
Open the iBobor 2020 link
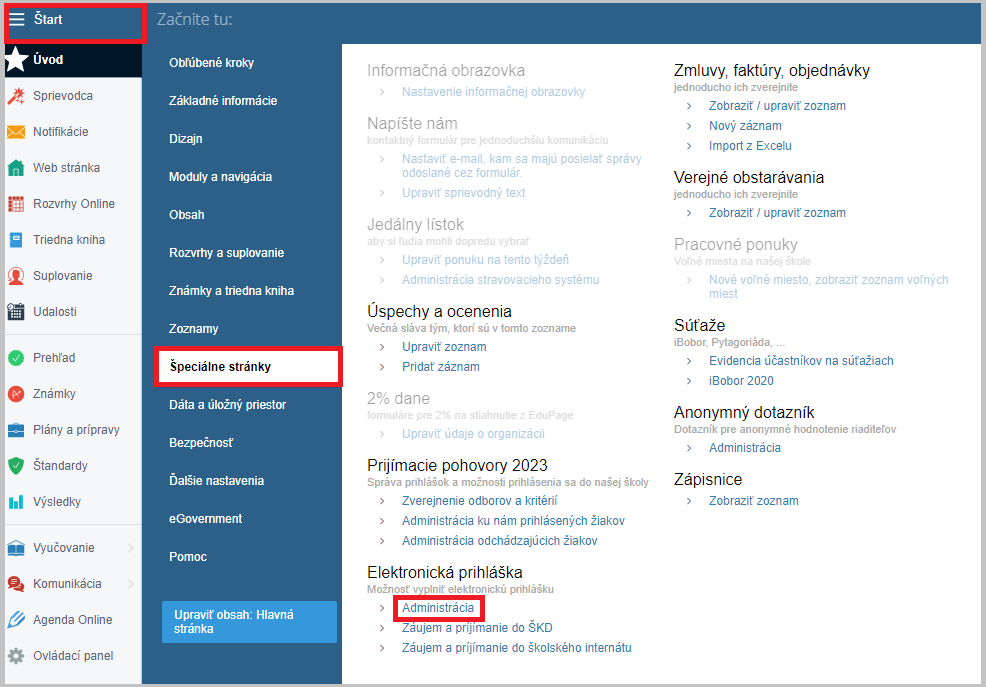(741, 381)
